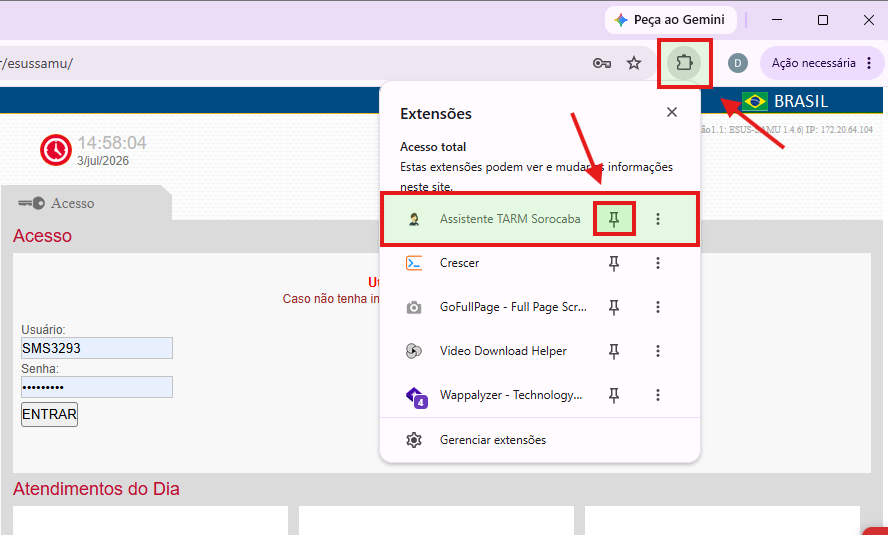Select the Assistente TARM Sorocaba entry name
The height and width of the screenshot is (535, 888).
pos(510,219)
